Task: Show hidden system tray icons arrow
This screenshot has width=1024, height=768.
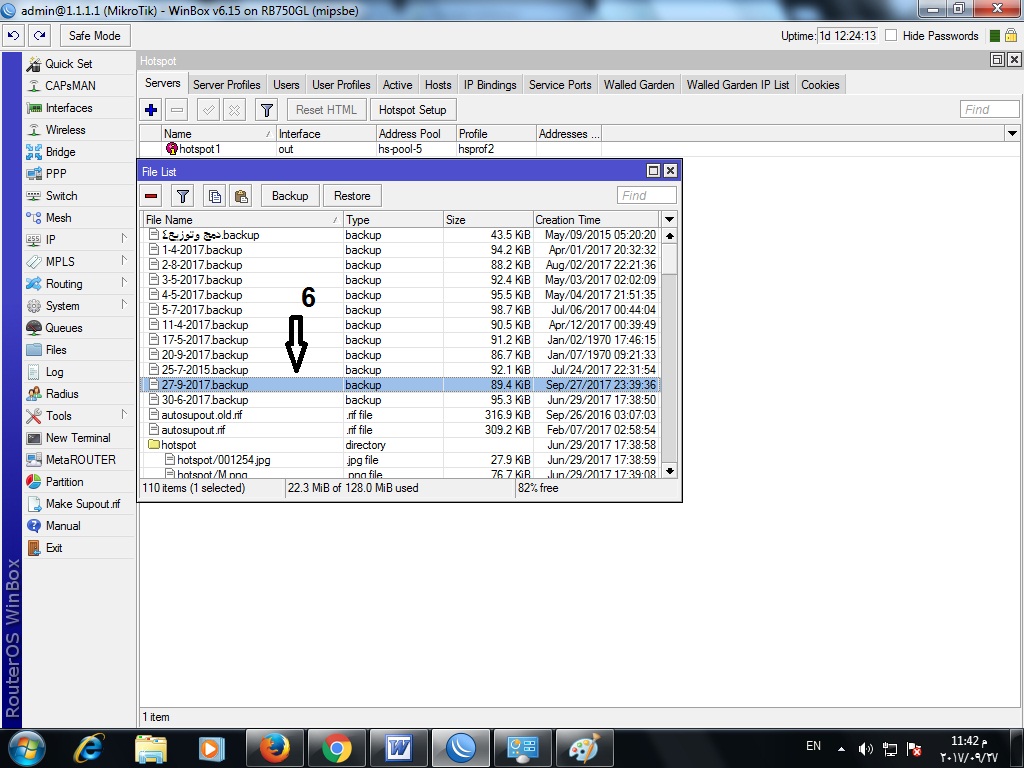Action: pos(841,749)
